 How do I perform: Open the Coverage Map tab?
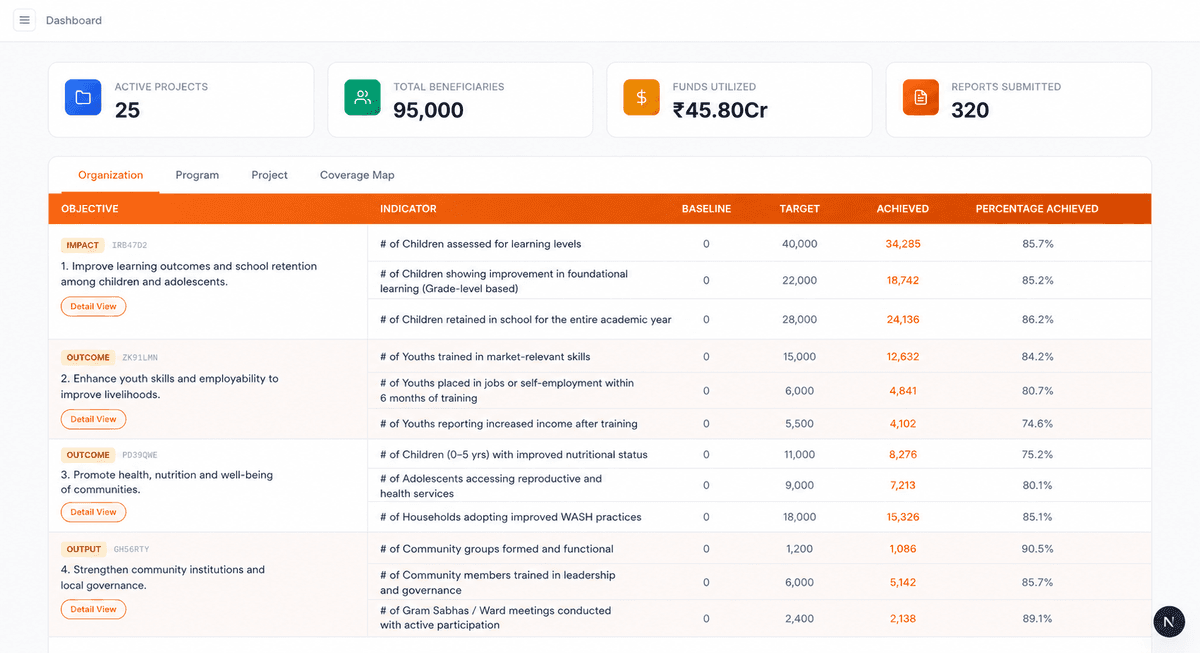(357, 175)
